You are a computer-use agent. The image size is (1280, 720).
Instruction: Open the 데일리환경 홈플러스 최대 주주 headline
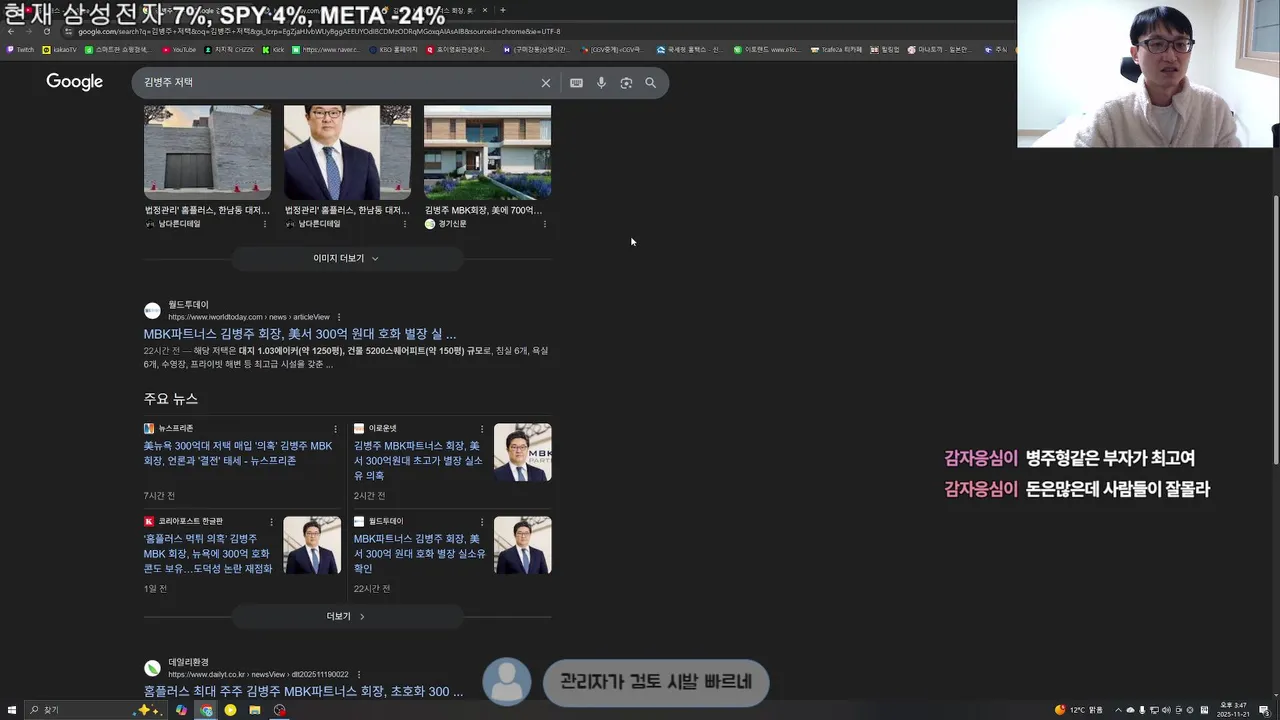303,691
